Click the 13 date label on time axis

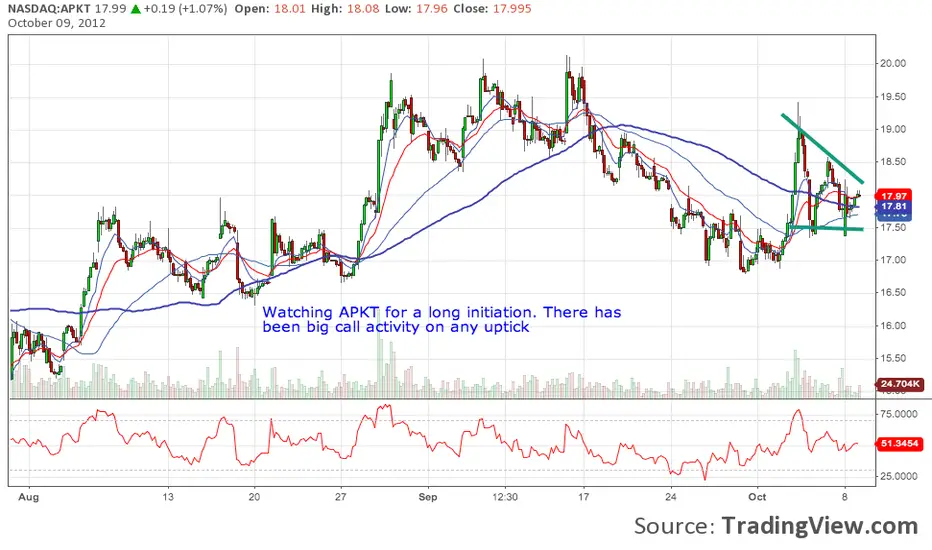[x=168, y=497]
